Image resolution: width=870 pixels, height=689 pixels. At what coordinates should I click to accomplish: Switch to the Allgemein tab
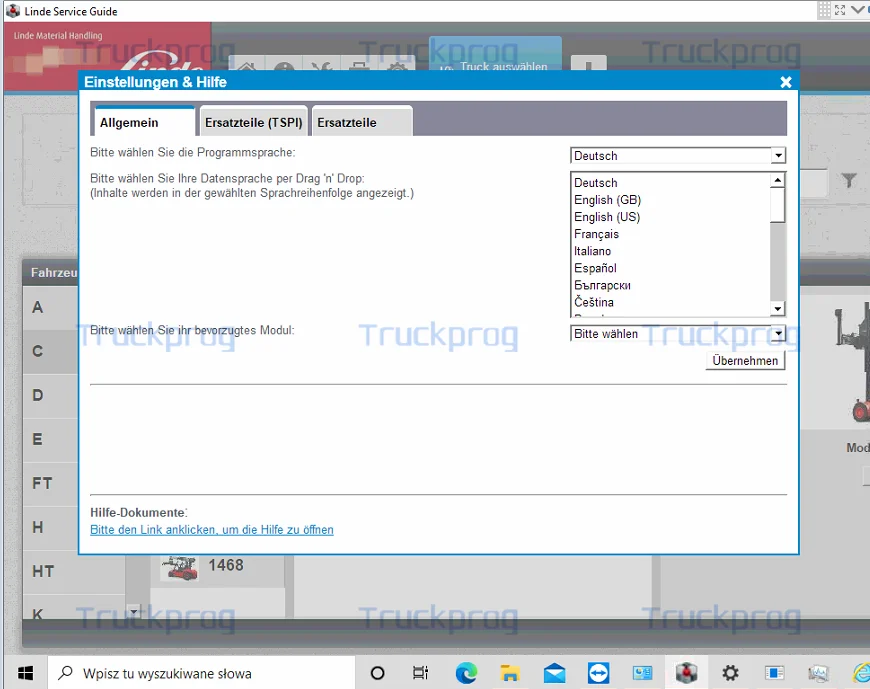143,121
